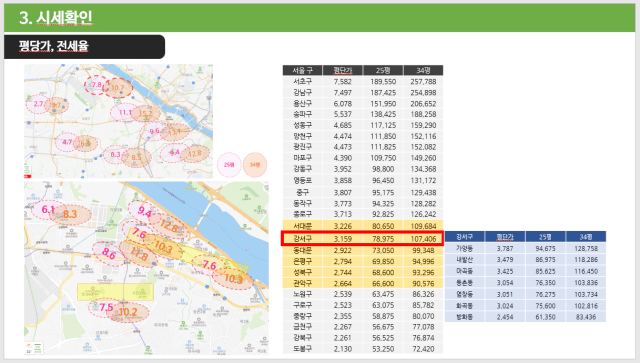Click the 15.2 orange bubble on upper map

click(x=146, y=114)
